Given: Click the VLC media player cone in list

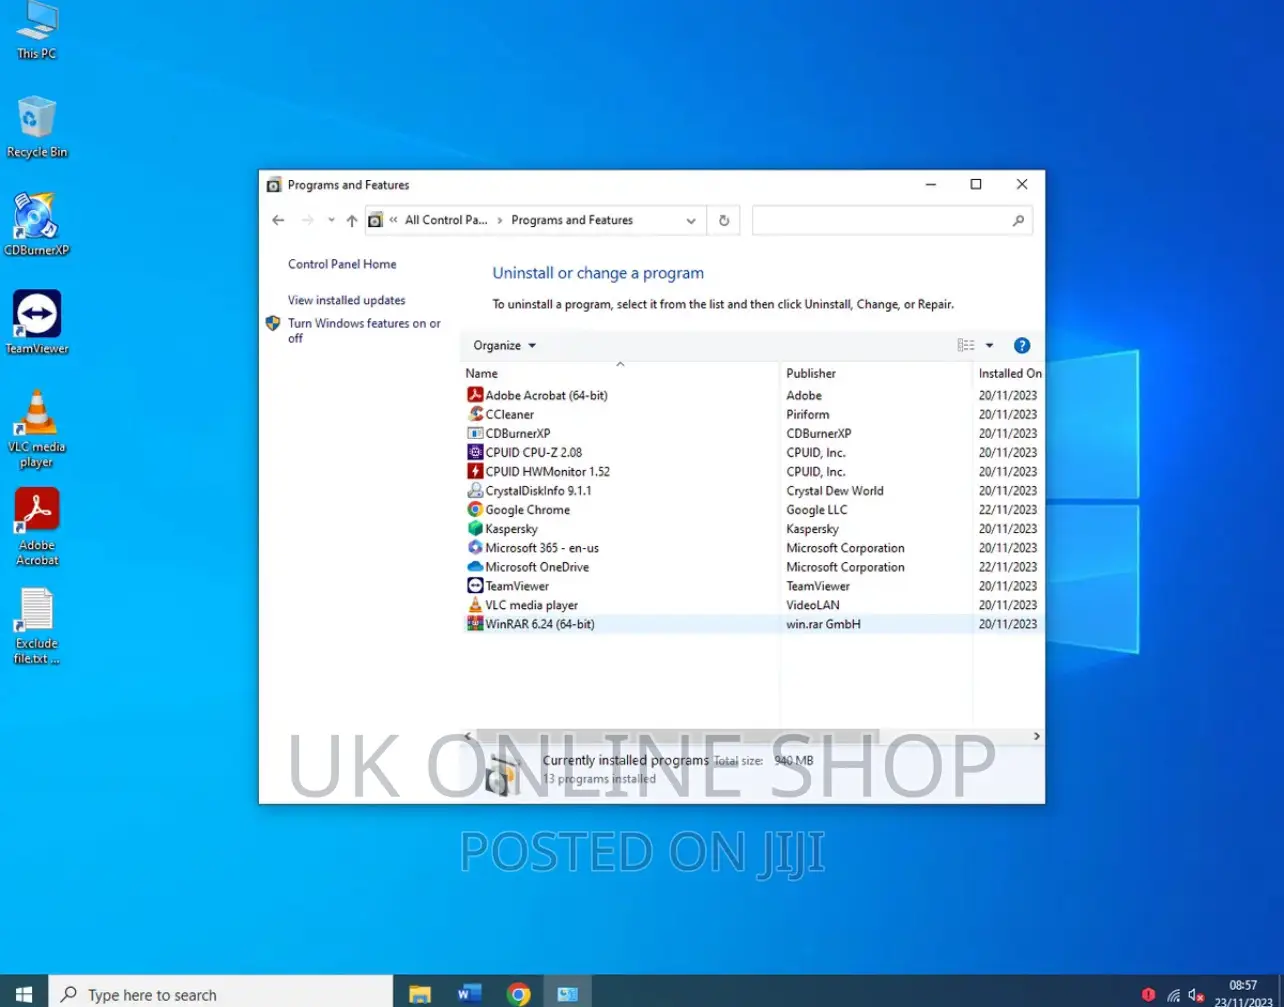Looking at the screenshot, I should click(475, 604).
